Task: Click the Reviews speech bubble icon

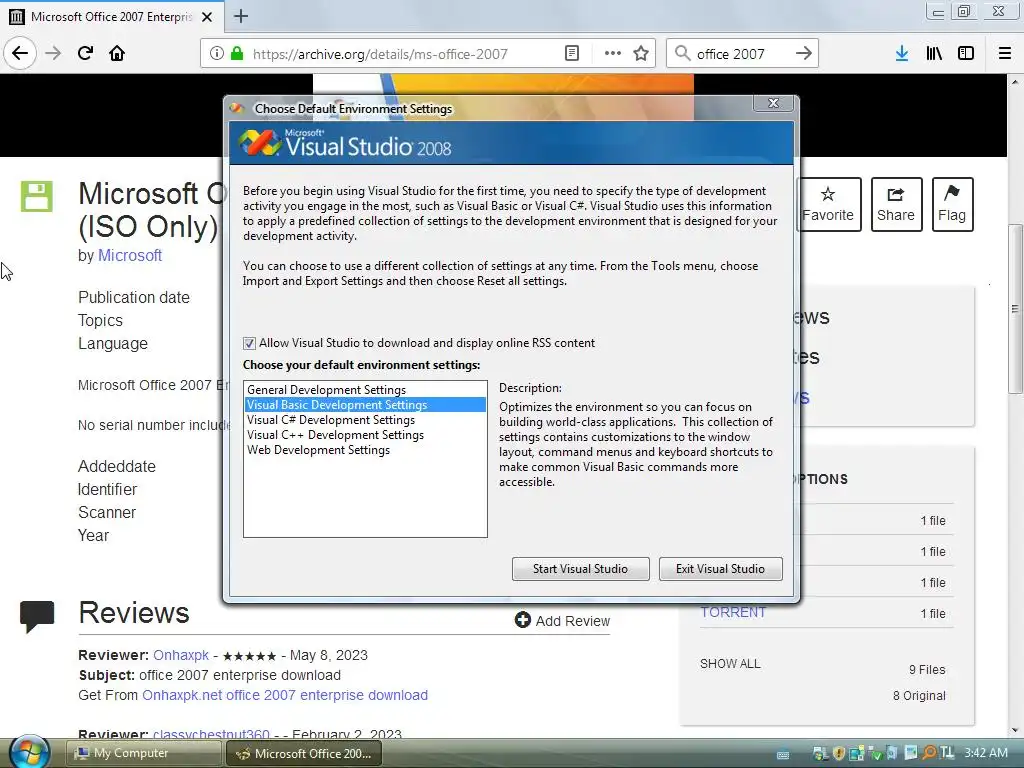Action: point(37,616)
